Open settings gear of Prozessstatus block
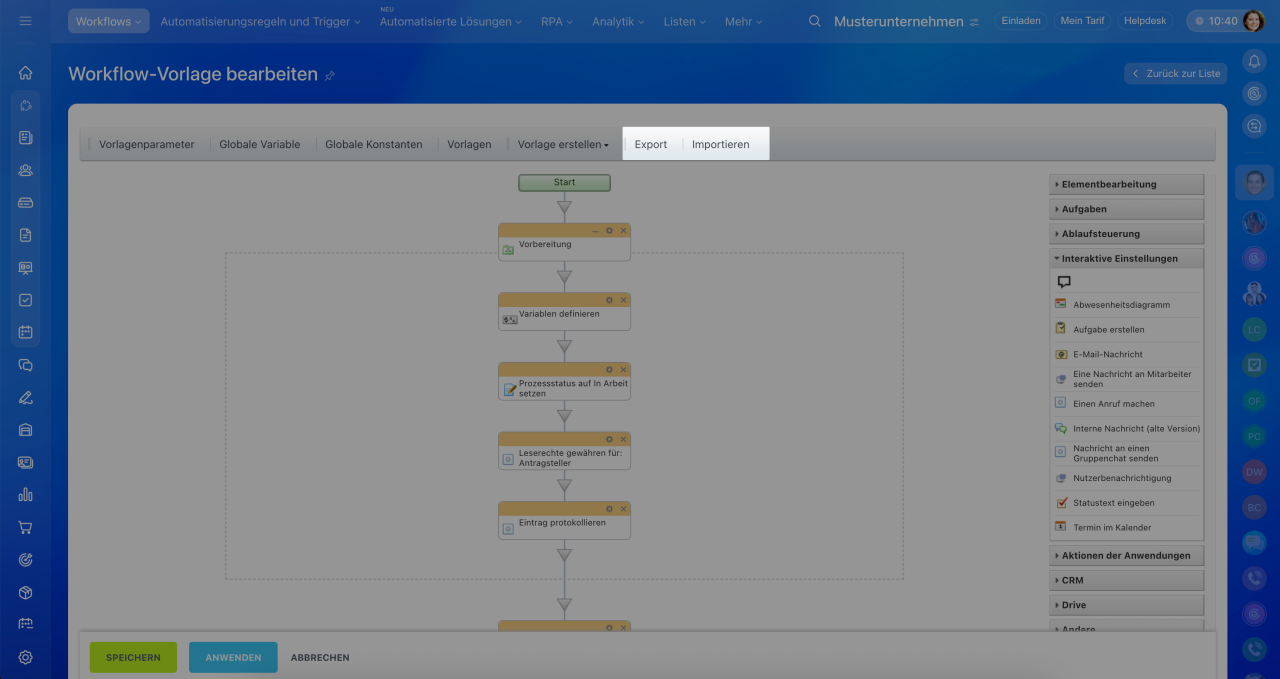Screen dimensions: 1280x679 pyautogui.click(x=609, y=369)
